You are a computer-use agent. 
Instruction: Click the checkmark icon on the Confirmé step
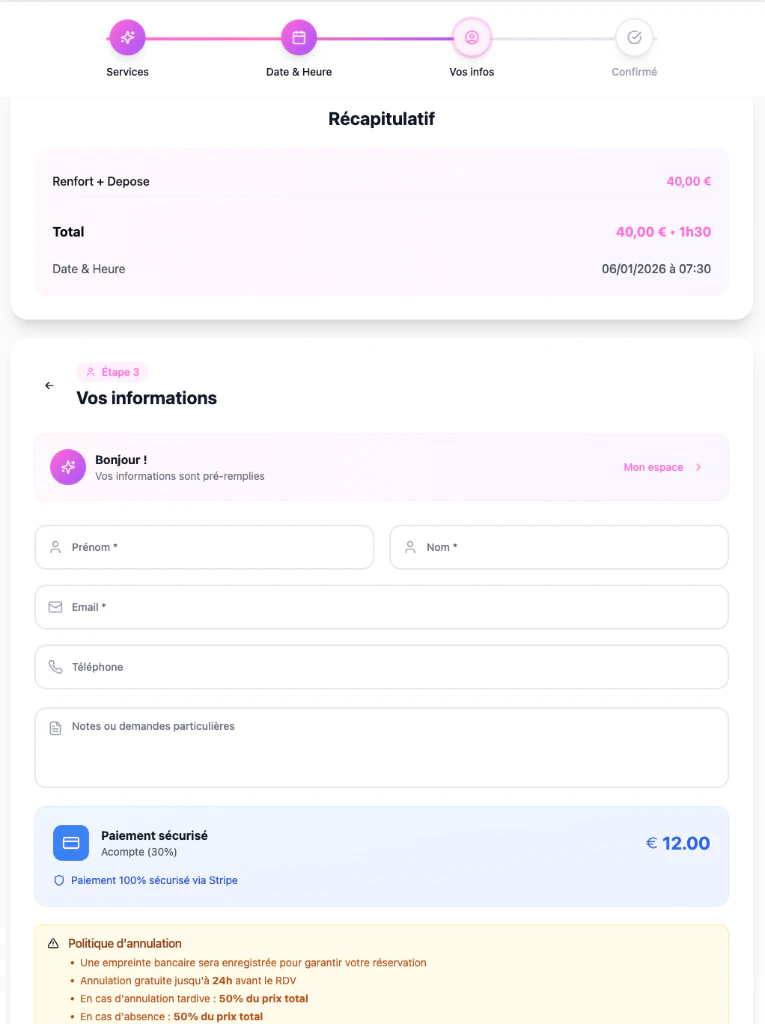pyautogui.click(x=634, y=37)
